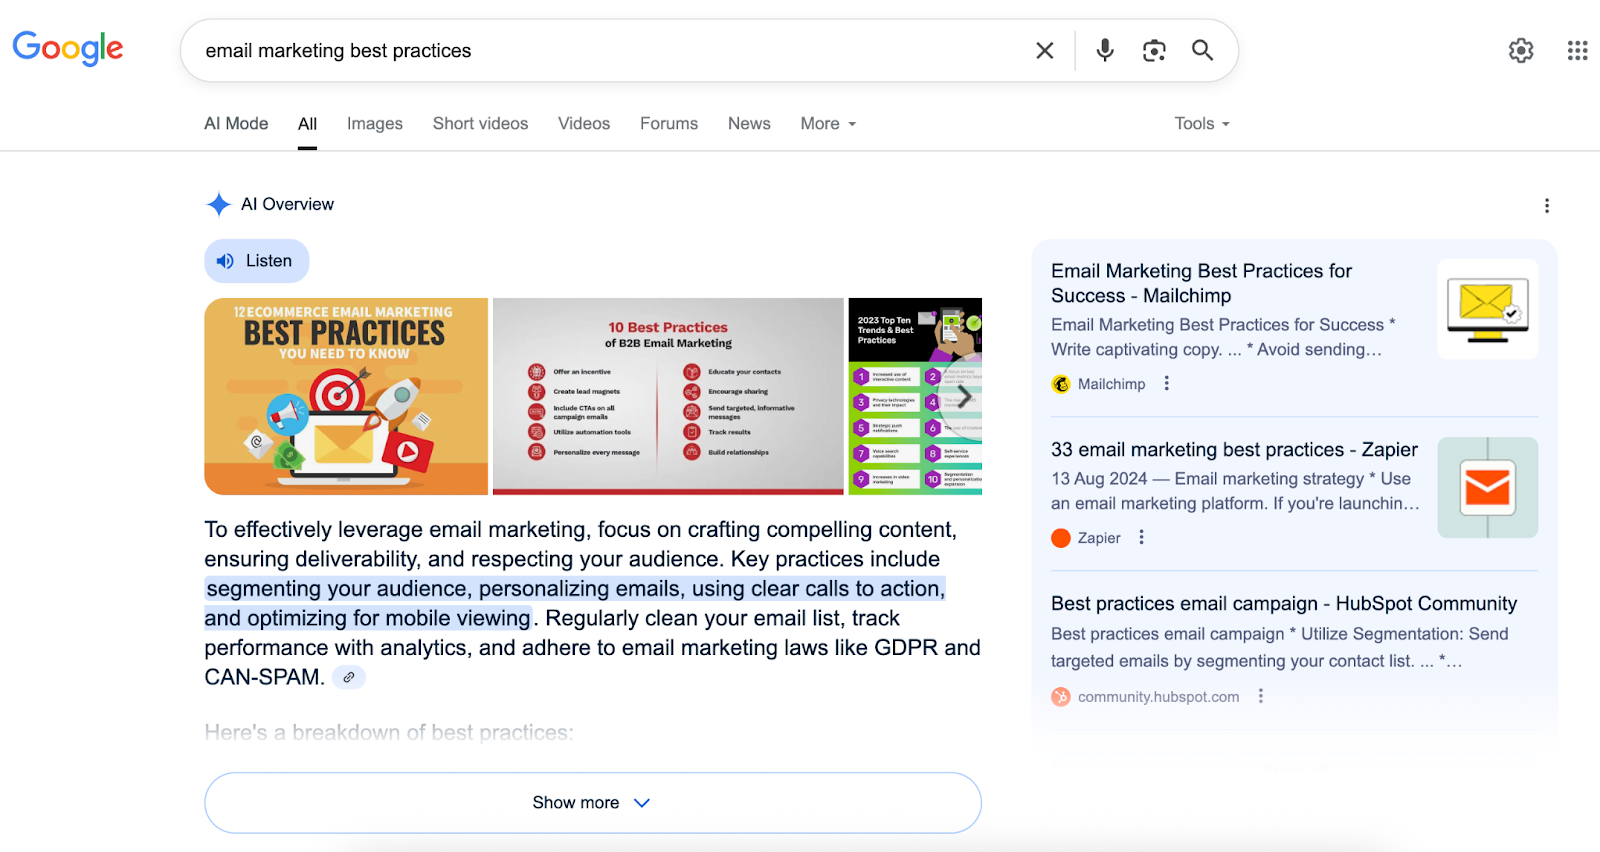Viewport: 1600px width, 852px height.
Task: Open the Videos tab
Action: coord(584,123)
